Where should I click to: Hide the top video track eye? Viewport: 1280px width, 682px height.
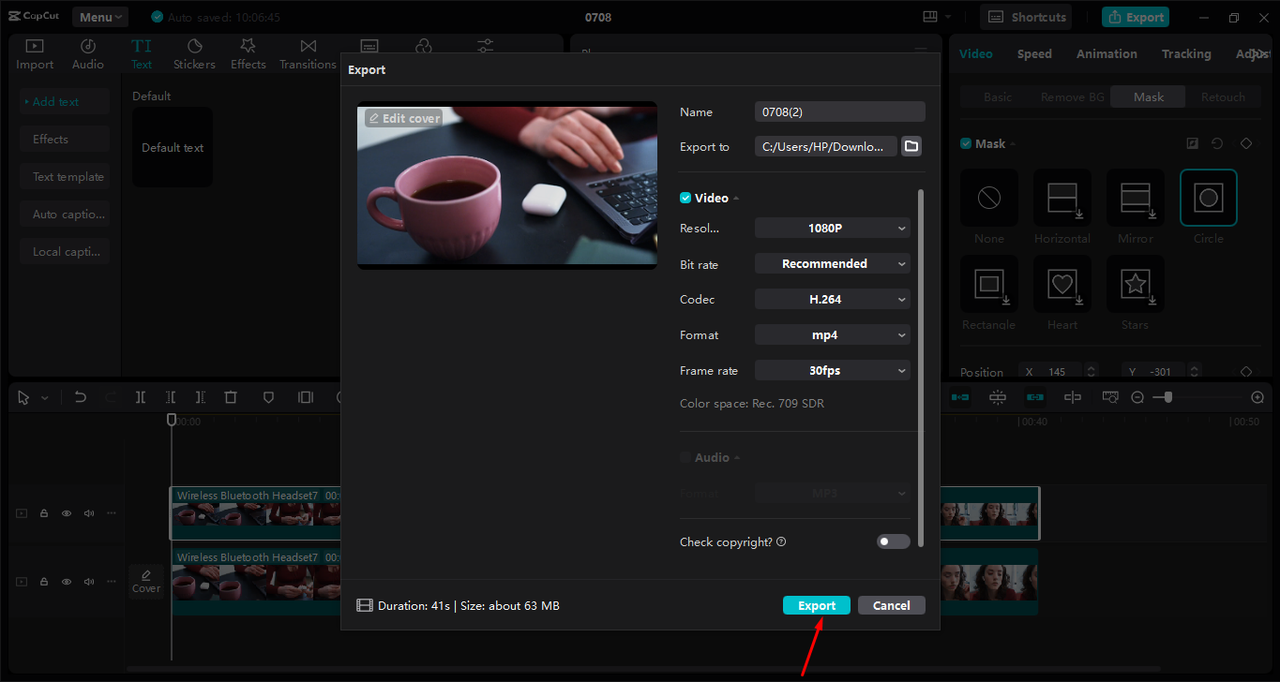tap(67, 513)
